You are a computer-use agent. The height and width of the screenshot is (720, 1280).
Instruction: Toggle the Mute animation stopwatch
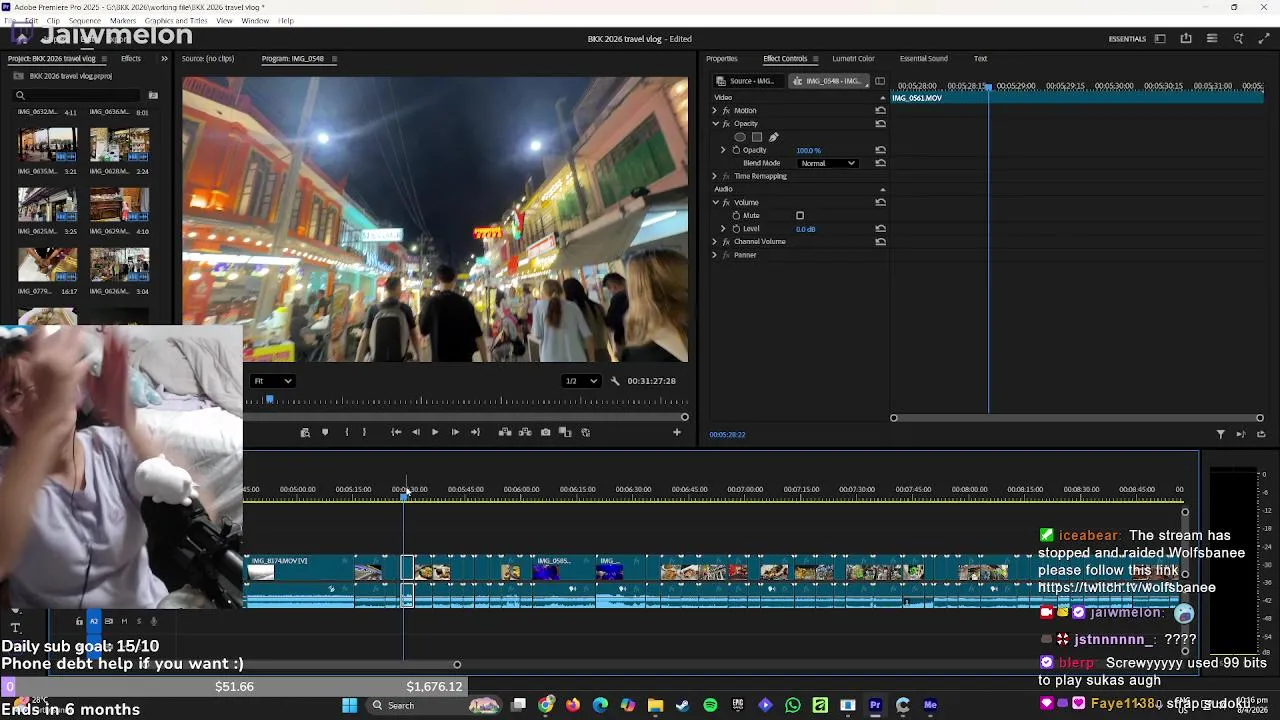736,215
